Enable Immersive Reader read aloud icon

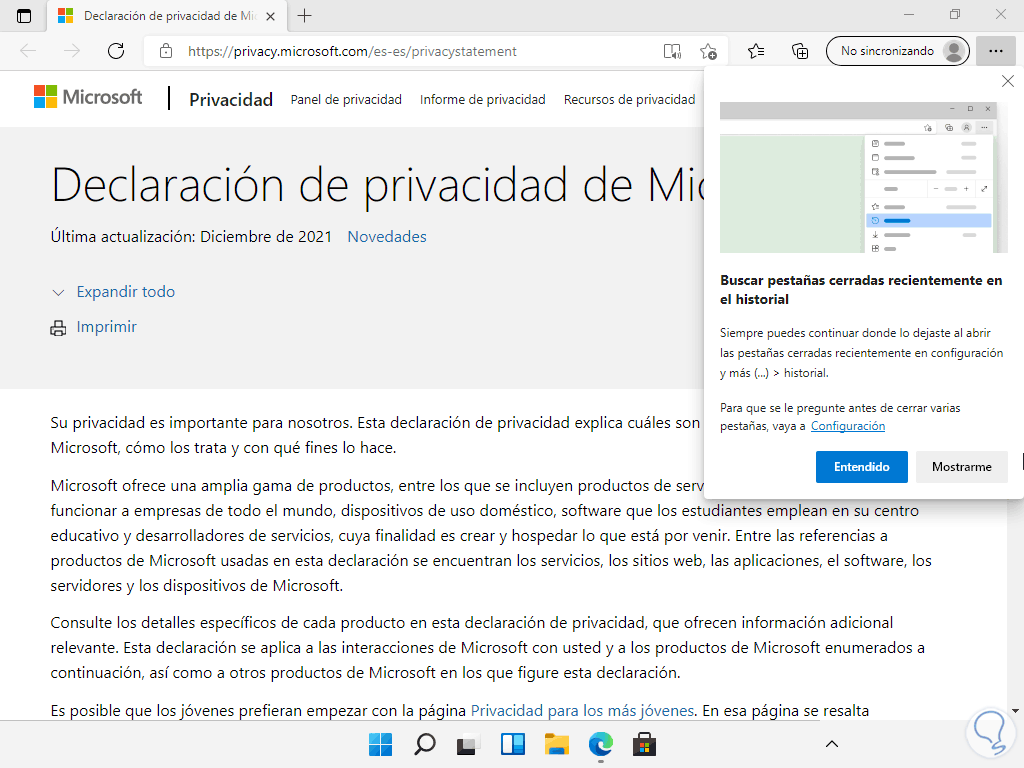pyautogui.click(x=672, y=51)
